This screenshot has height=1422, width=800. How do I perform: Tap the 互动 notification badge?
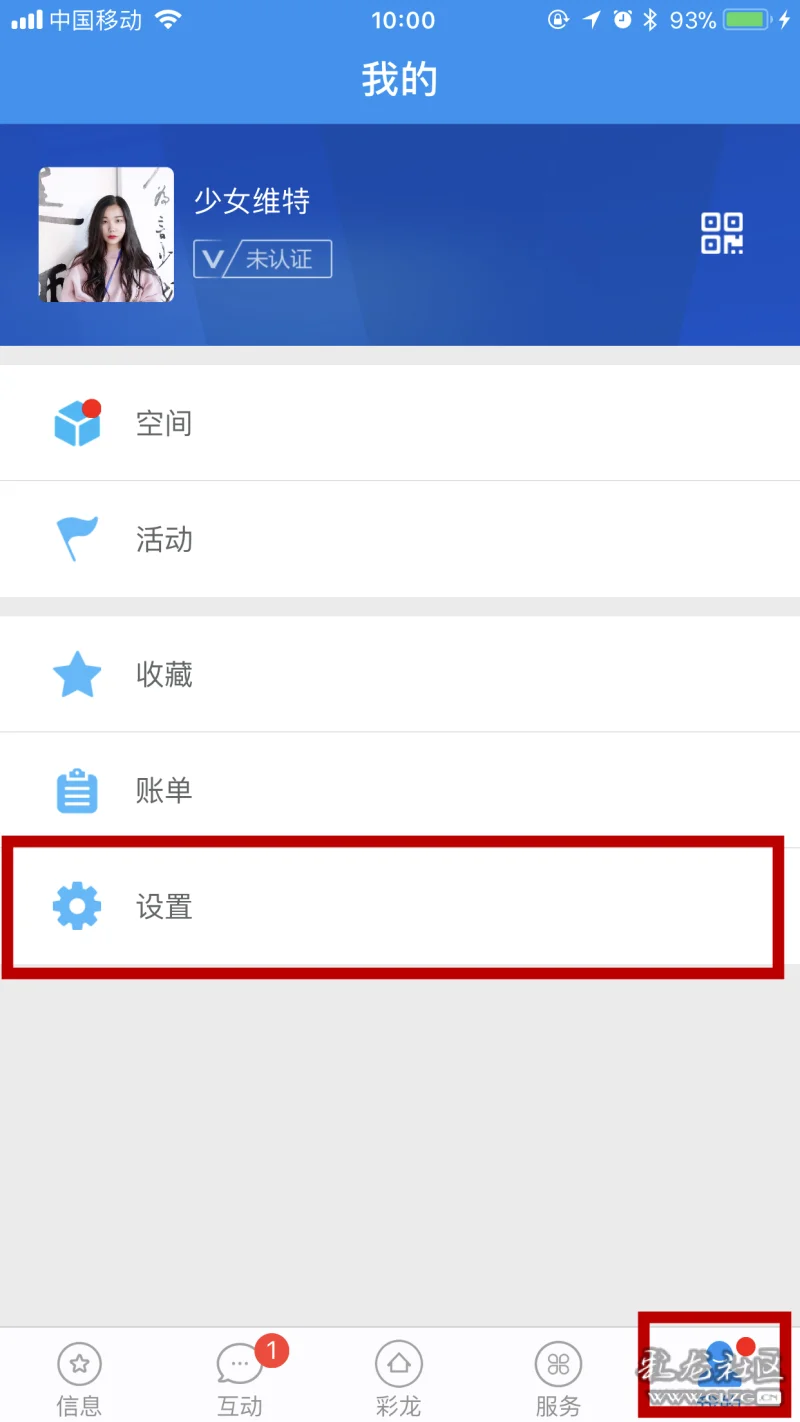[271, 1351]
